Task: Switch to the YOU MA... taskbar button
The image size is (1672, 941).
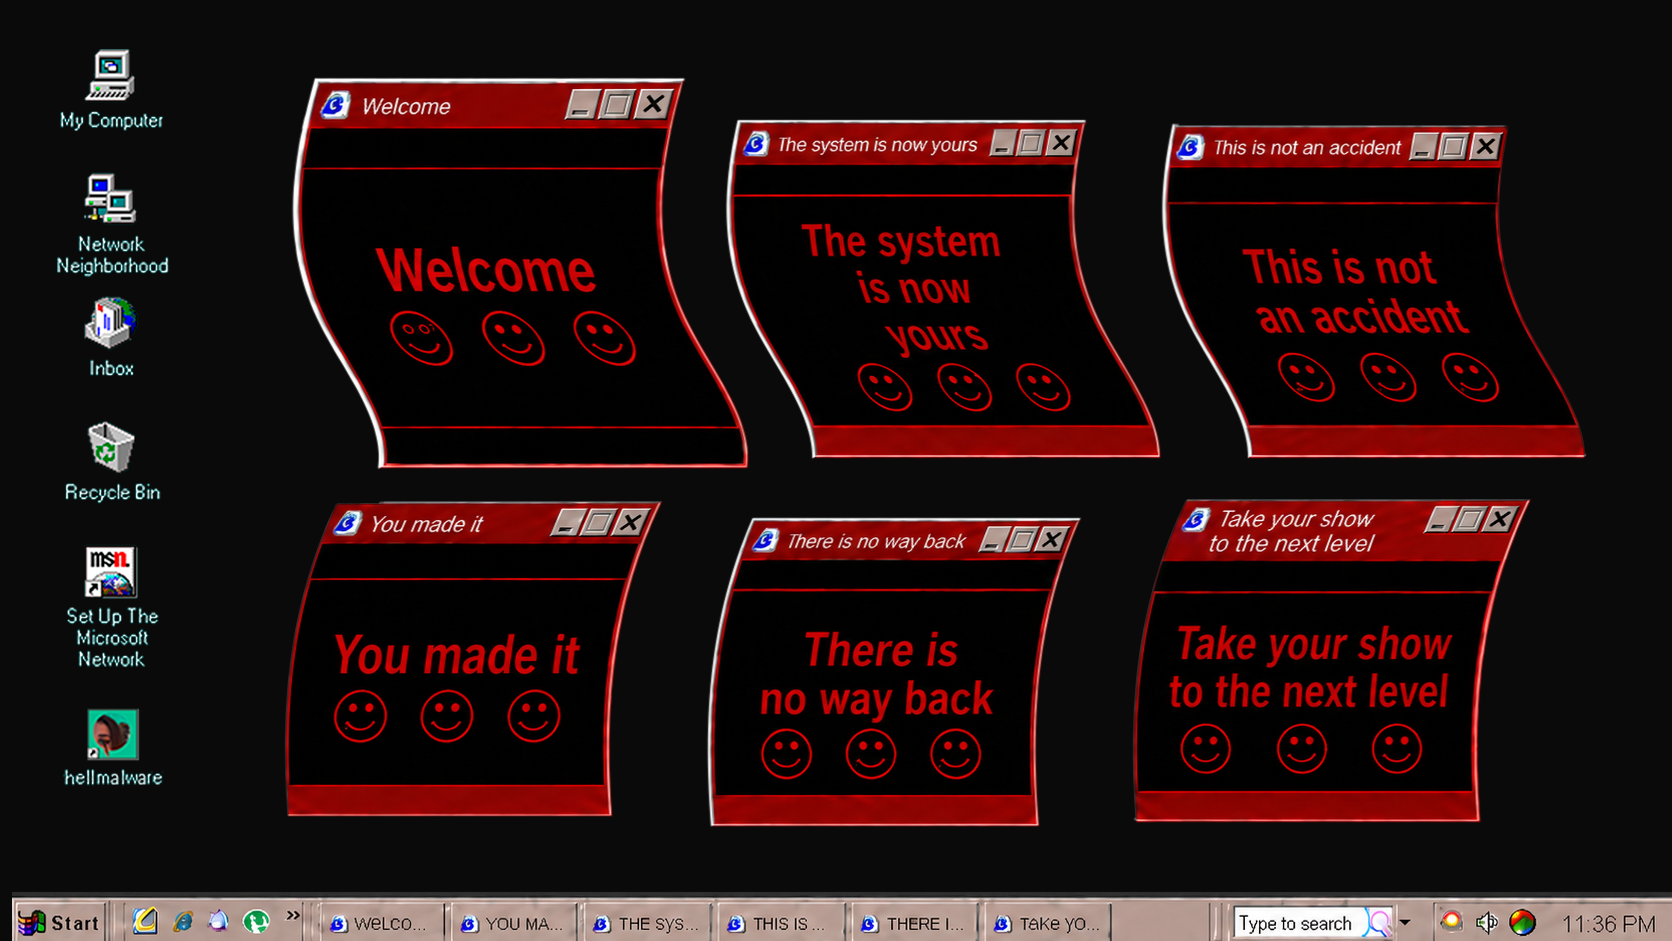Action: [513, 923]
